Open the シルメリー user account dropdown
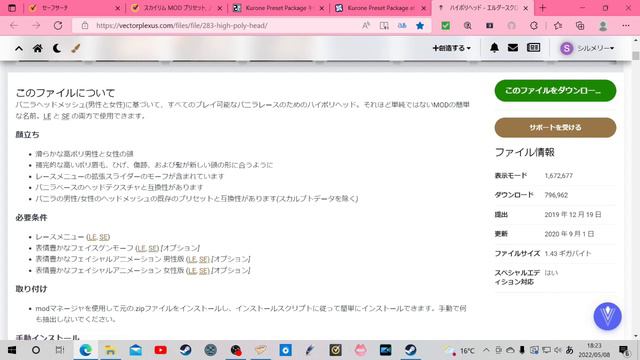This screenshot has width=640, height=360. pyautogui.click(x=587, y=48)
